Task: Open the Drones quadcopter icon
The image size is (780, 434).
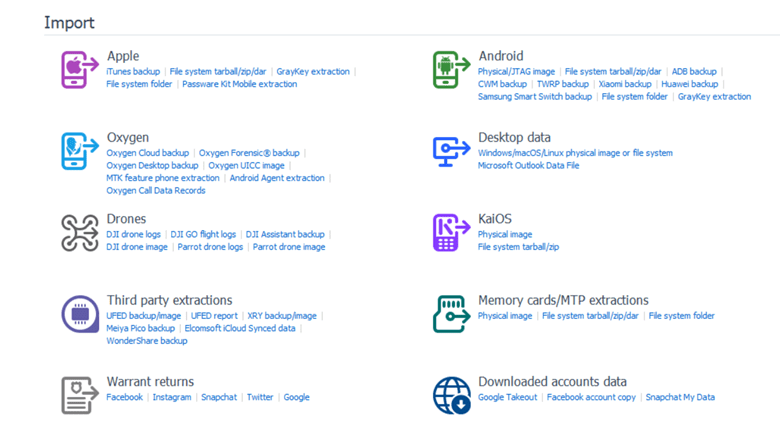Action: [x=80, y=232]
